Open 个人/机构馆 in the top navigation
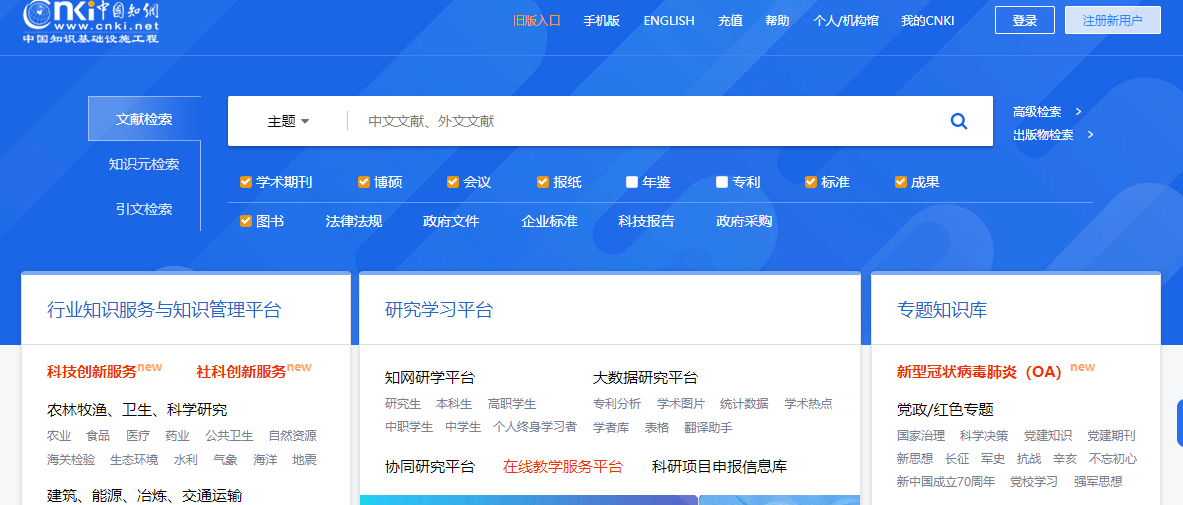 846,20
